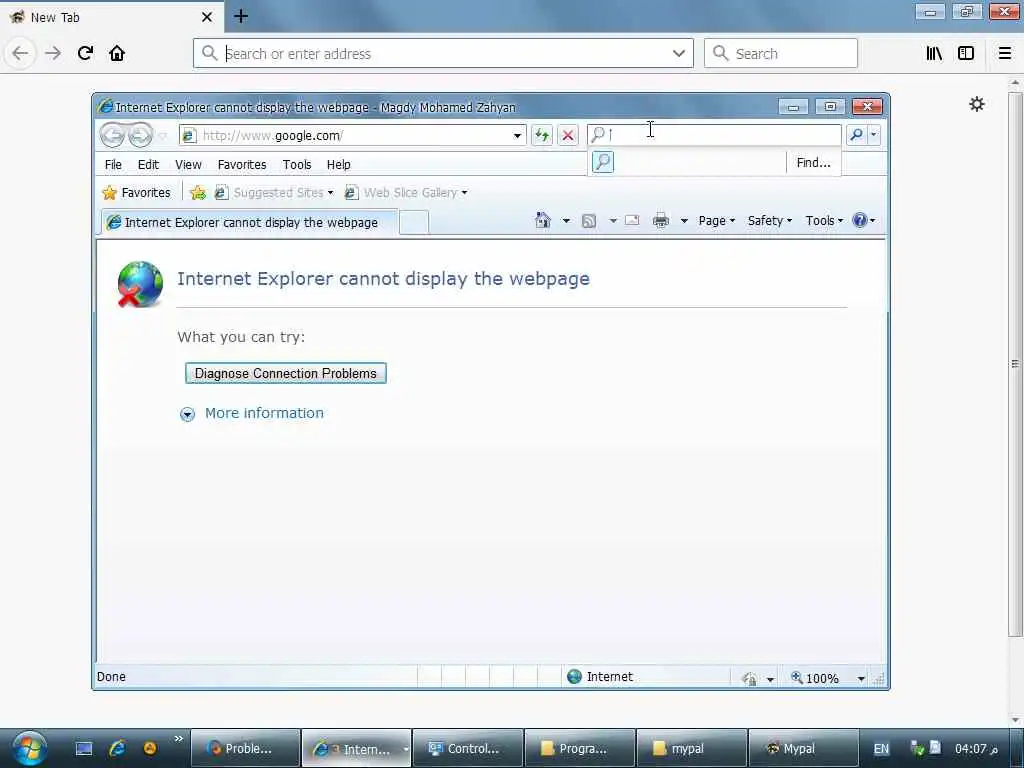Click the Print icon in command bar
Screen dimensions: 1024x768
tap(661, 221)
